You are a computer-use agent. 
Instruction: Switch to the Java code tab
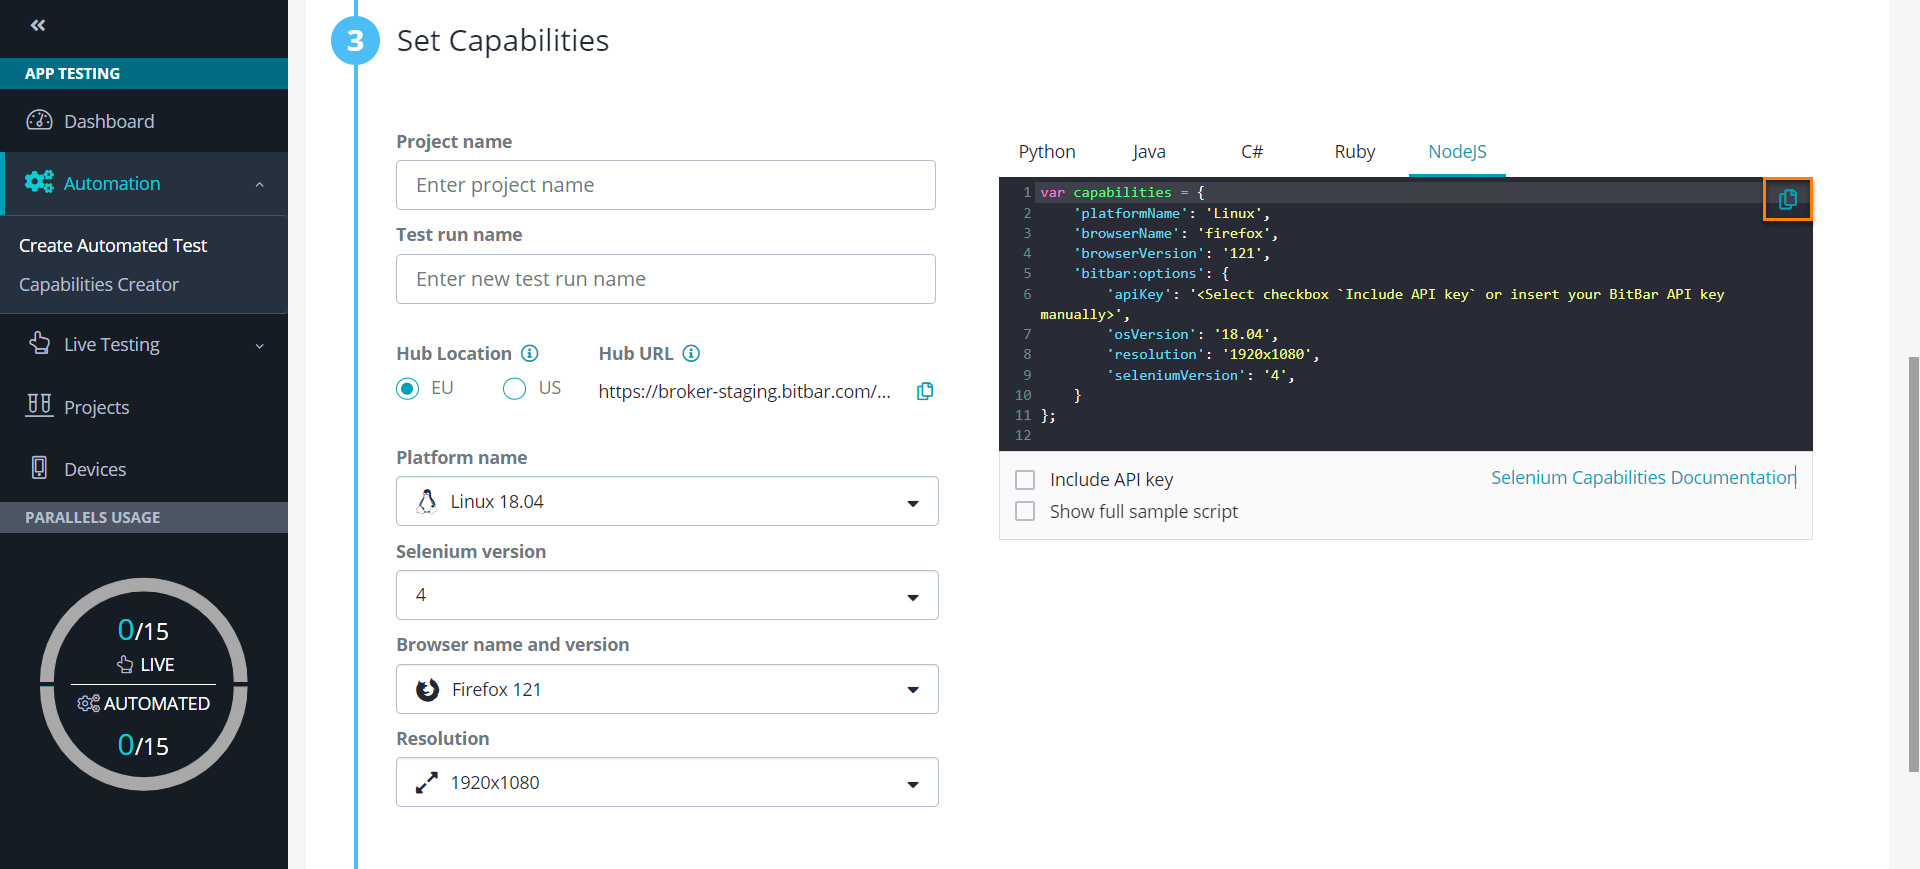click(1148, 152)
